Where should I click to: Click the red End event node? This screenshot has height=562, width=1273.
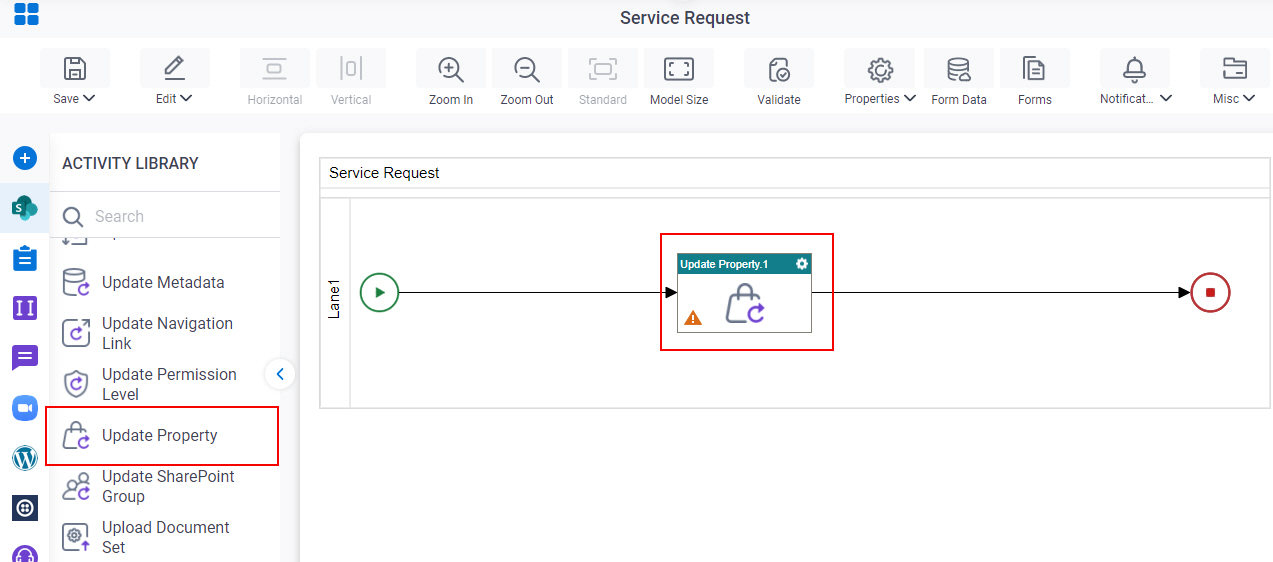point(1210,293)
